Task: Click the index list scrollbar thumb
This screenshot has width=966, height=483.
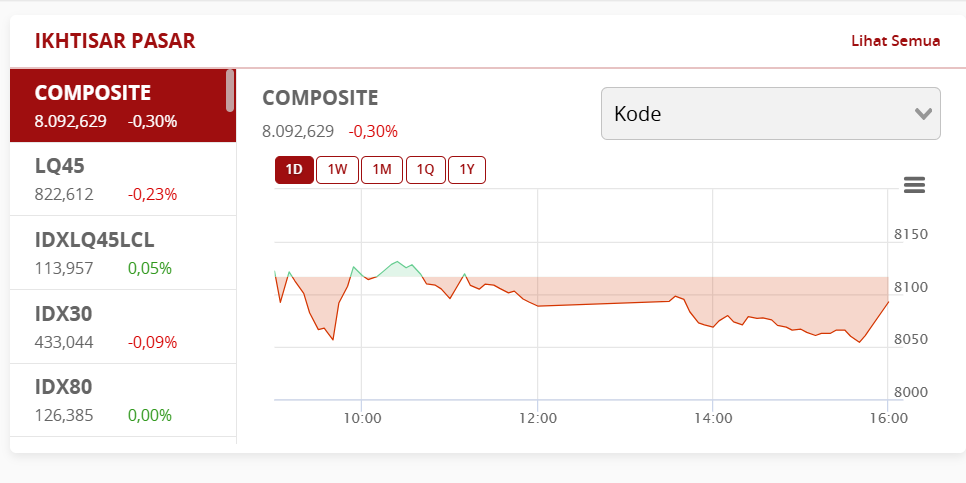Action: pos(230,91)
